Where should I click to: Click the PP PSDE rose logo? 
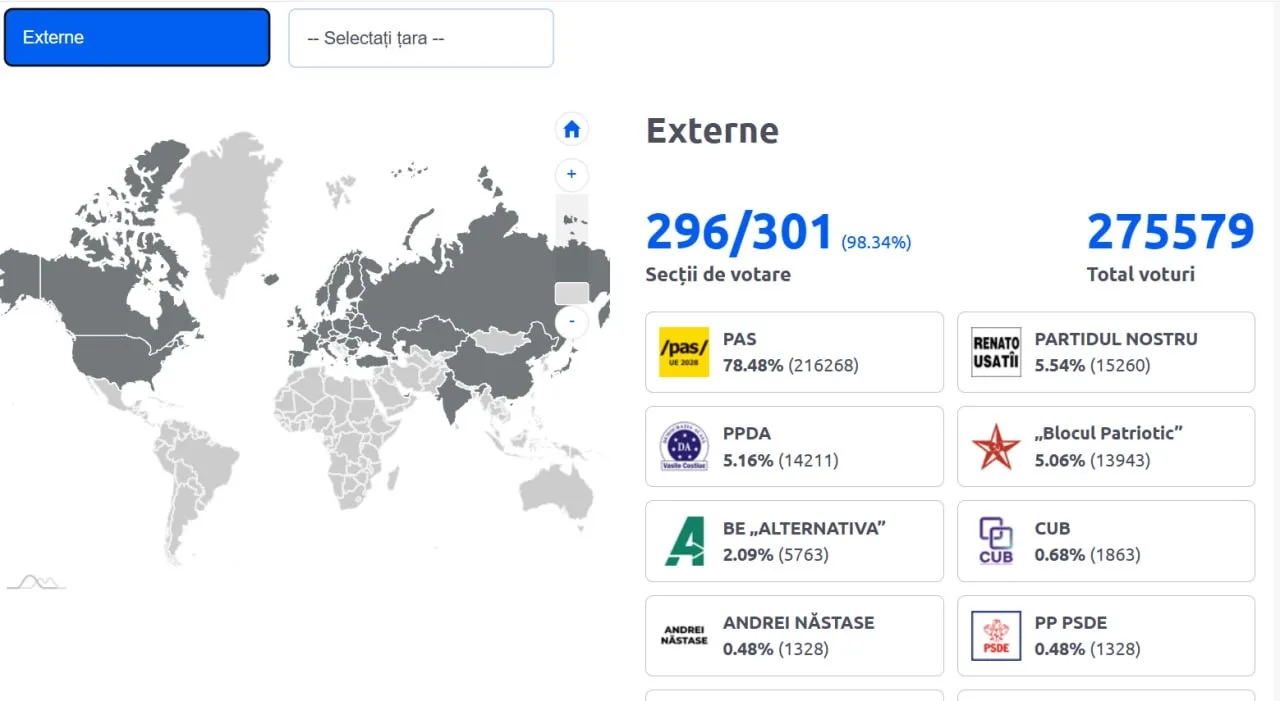tap(996, 636)
